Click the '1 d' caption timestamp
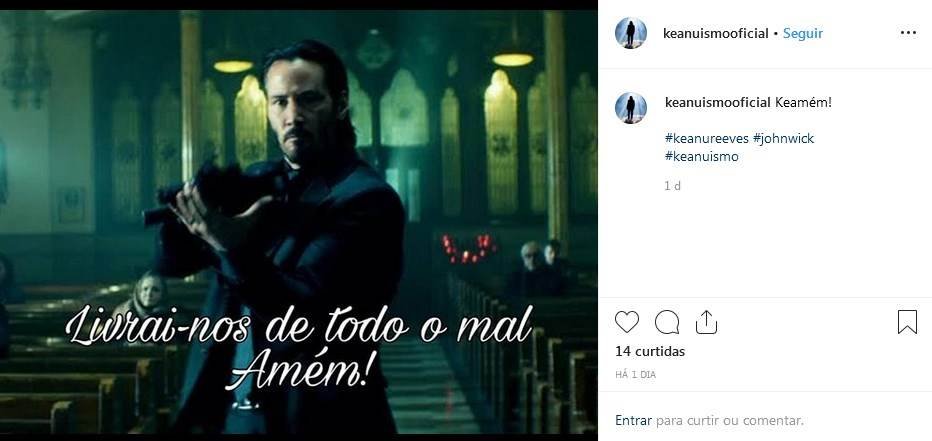This screenshot has height=441, width=932. [672, 186]
